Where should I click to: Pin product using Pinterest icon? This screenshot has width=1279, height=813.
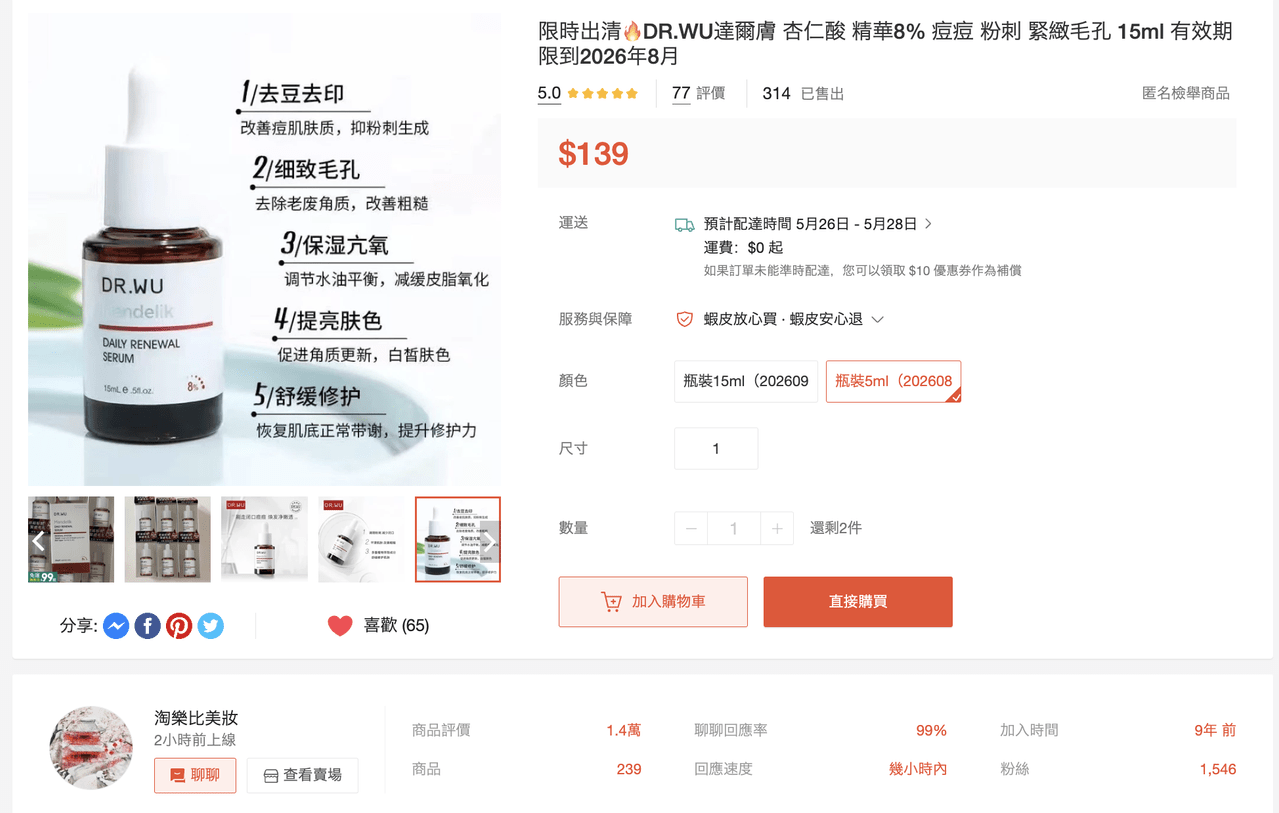(x=179, y=625)
